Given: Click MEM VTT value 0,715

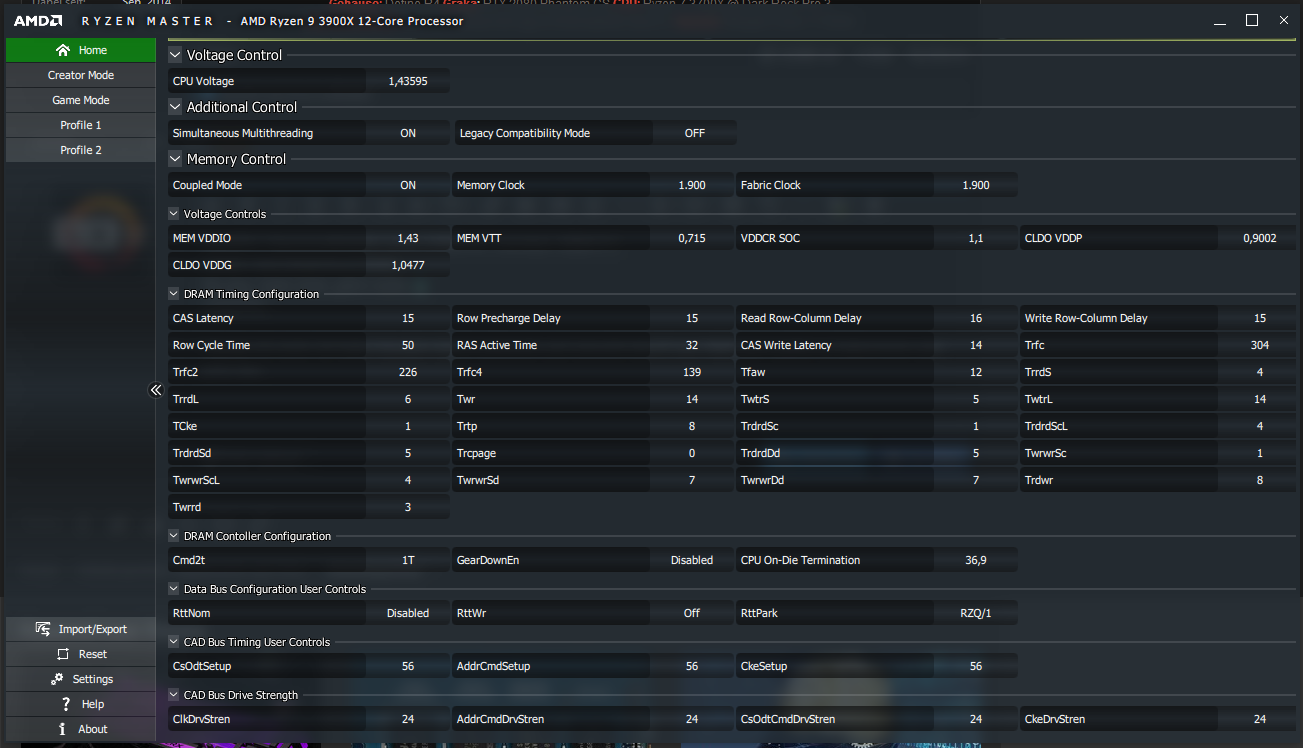Looking at the screenshot, I should point(692,238).
